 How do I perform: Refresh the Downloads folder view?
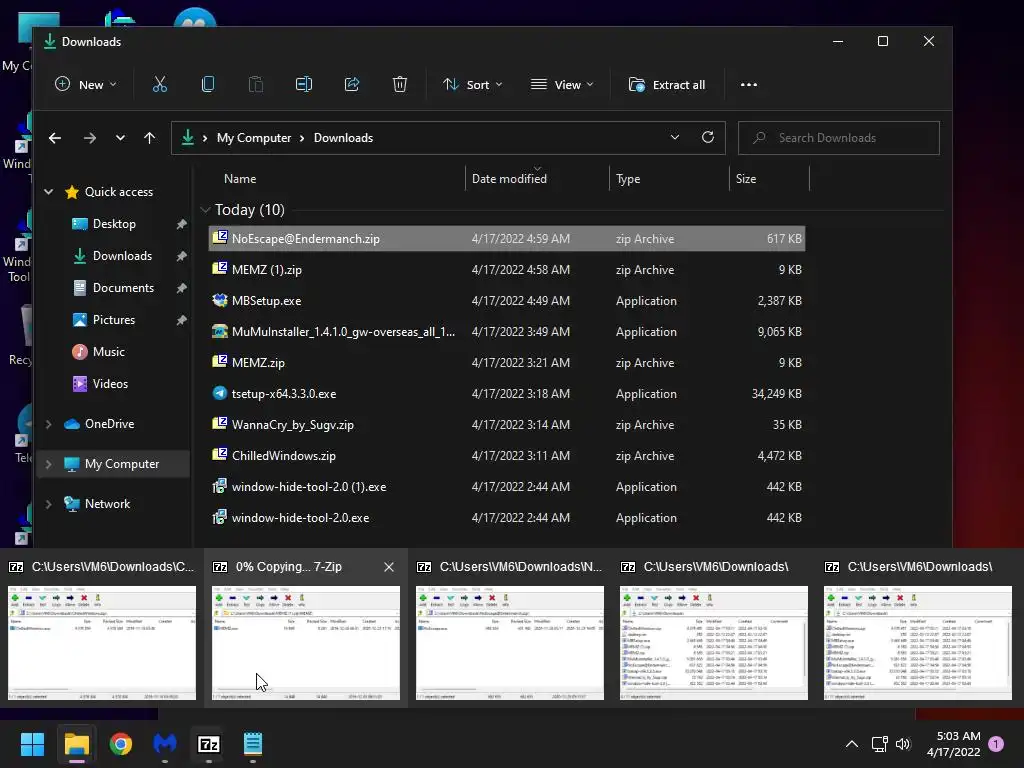(707, 137)
